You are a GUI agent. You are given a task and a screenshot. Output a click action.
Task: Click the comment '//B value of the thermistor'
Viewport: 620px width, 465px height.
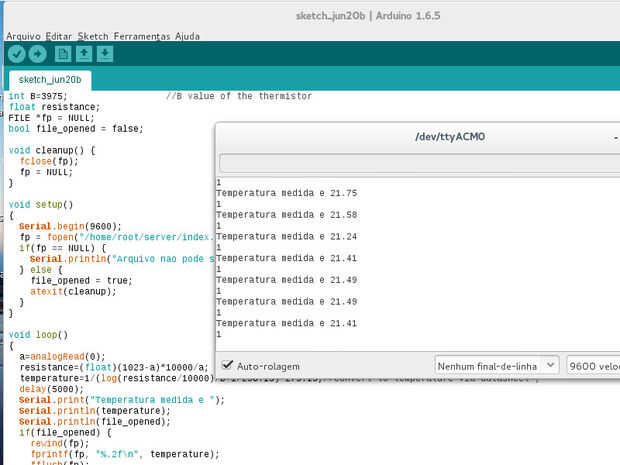coord(239,96)
